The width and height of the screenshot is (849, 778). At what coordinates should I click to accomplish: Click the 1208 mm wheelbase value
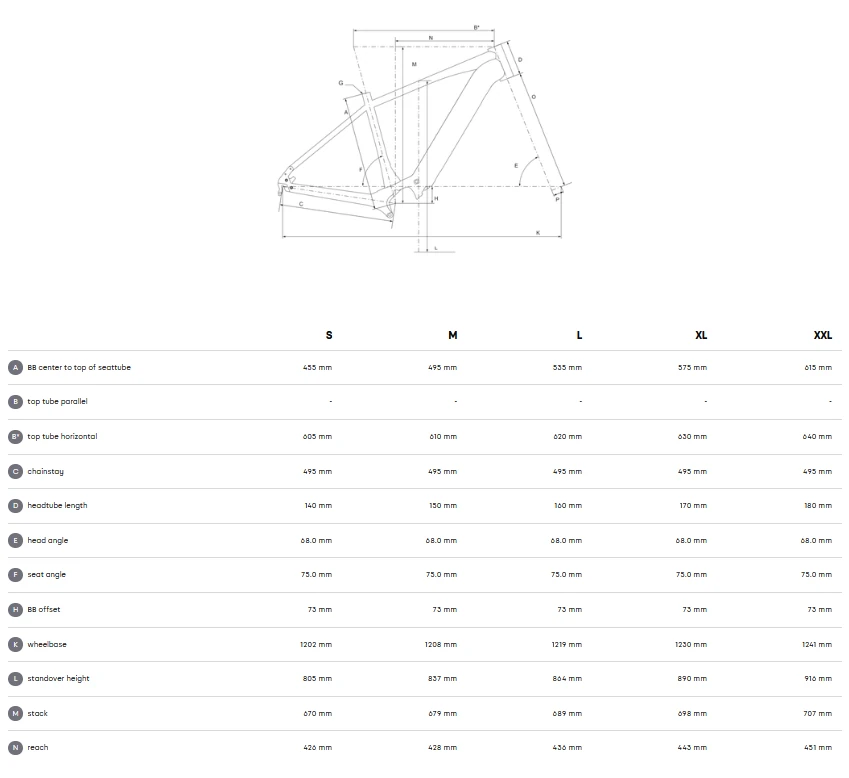[441, 644]
